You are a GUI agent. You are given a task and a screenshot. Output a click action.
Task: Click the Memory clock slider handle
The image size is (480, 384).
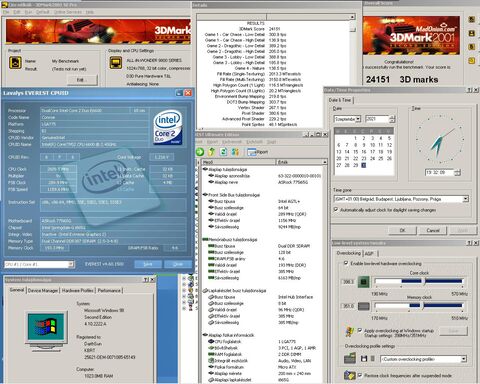422,306
